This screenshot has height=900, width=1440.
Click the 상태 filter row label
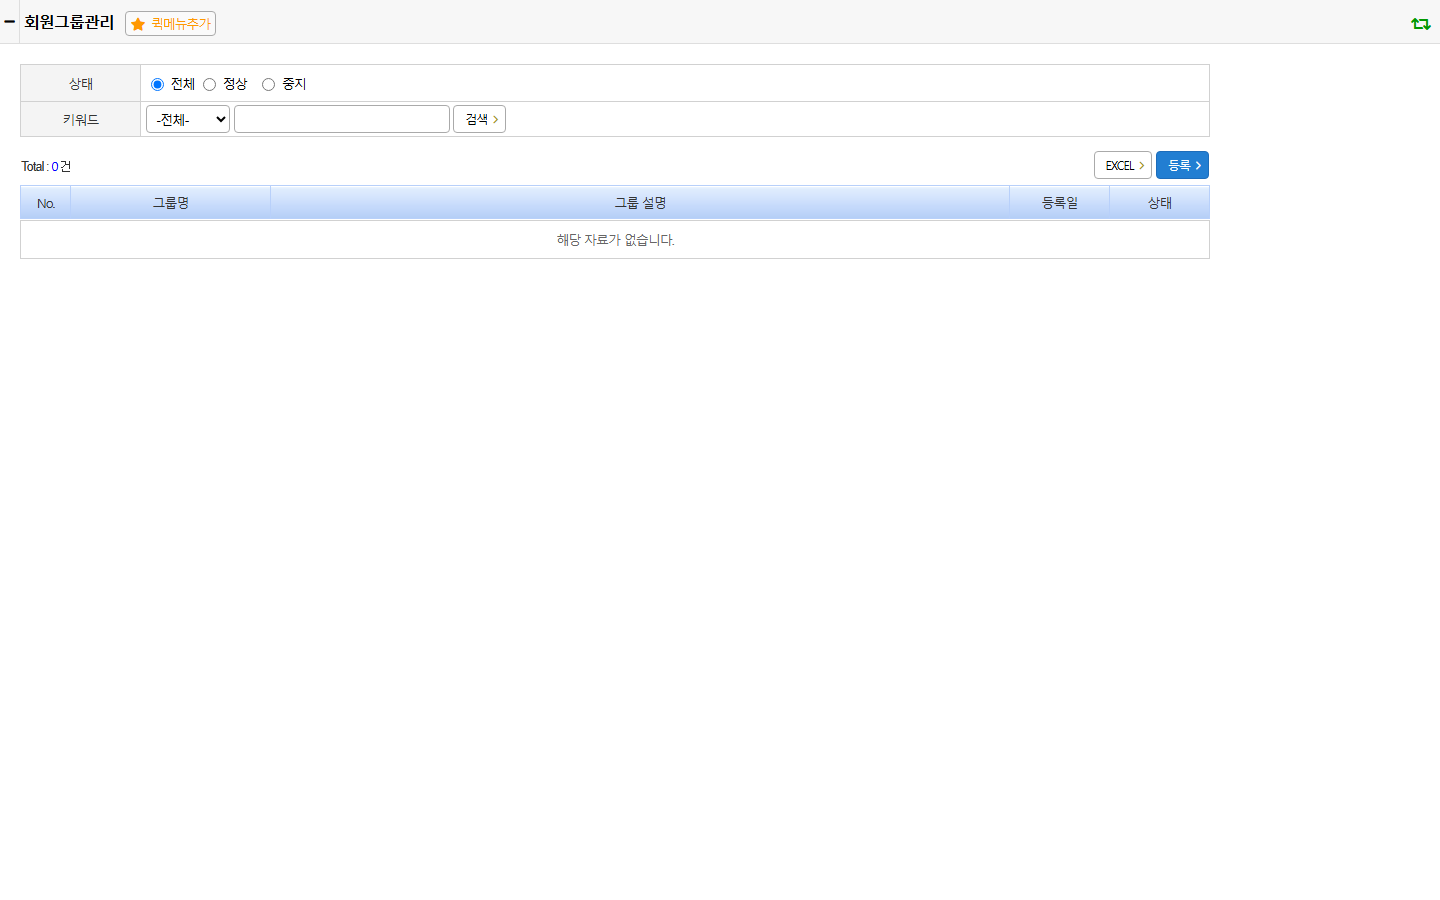coord(81,84)
